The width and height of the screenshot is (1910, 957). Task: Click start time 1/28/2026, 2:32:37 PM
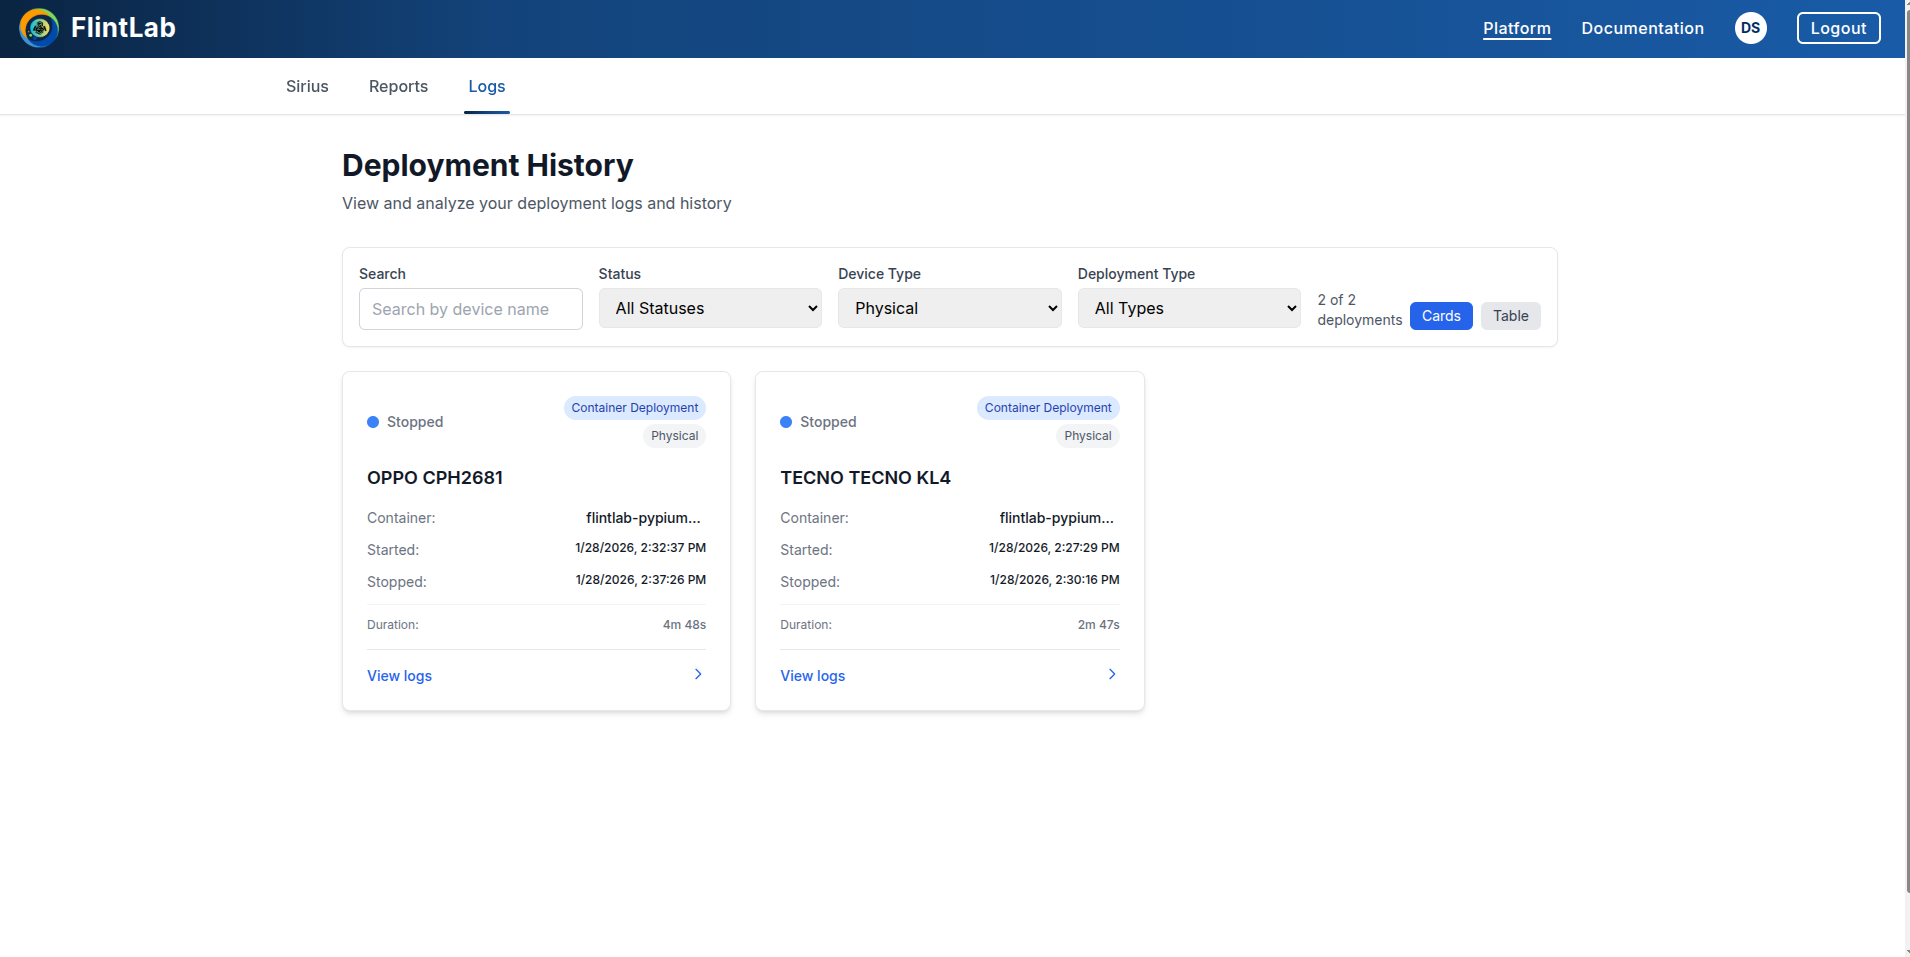[641, 548]
